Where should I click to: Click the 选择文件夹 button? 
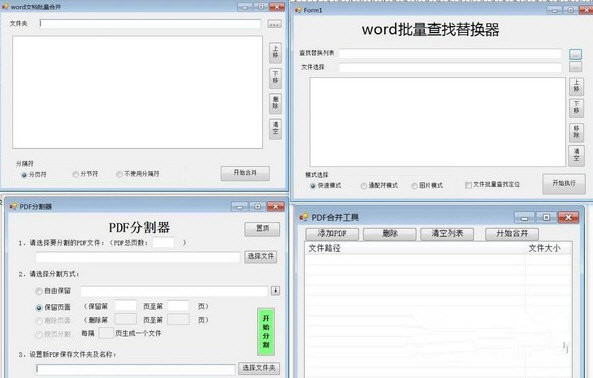(259, 368)
